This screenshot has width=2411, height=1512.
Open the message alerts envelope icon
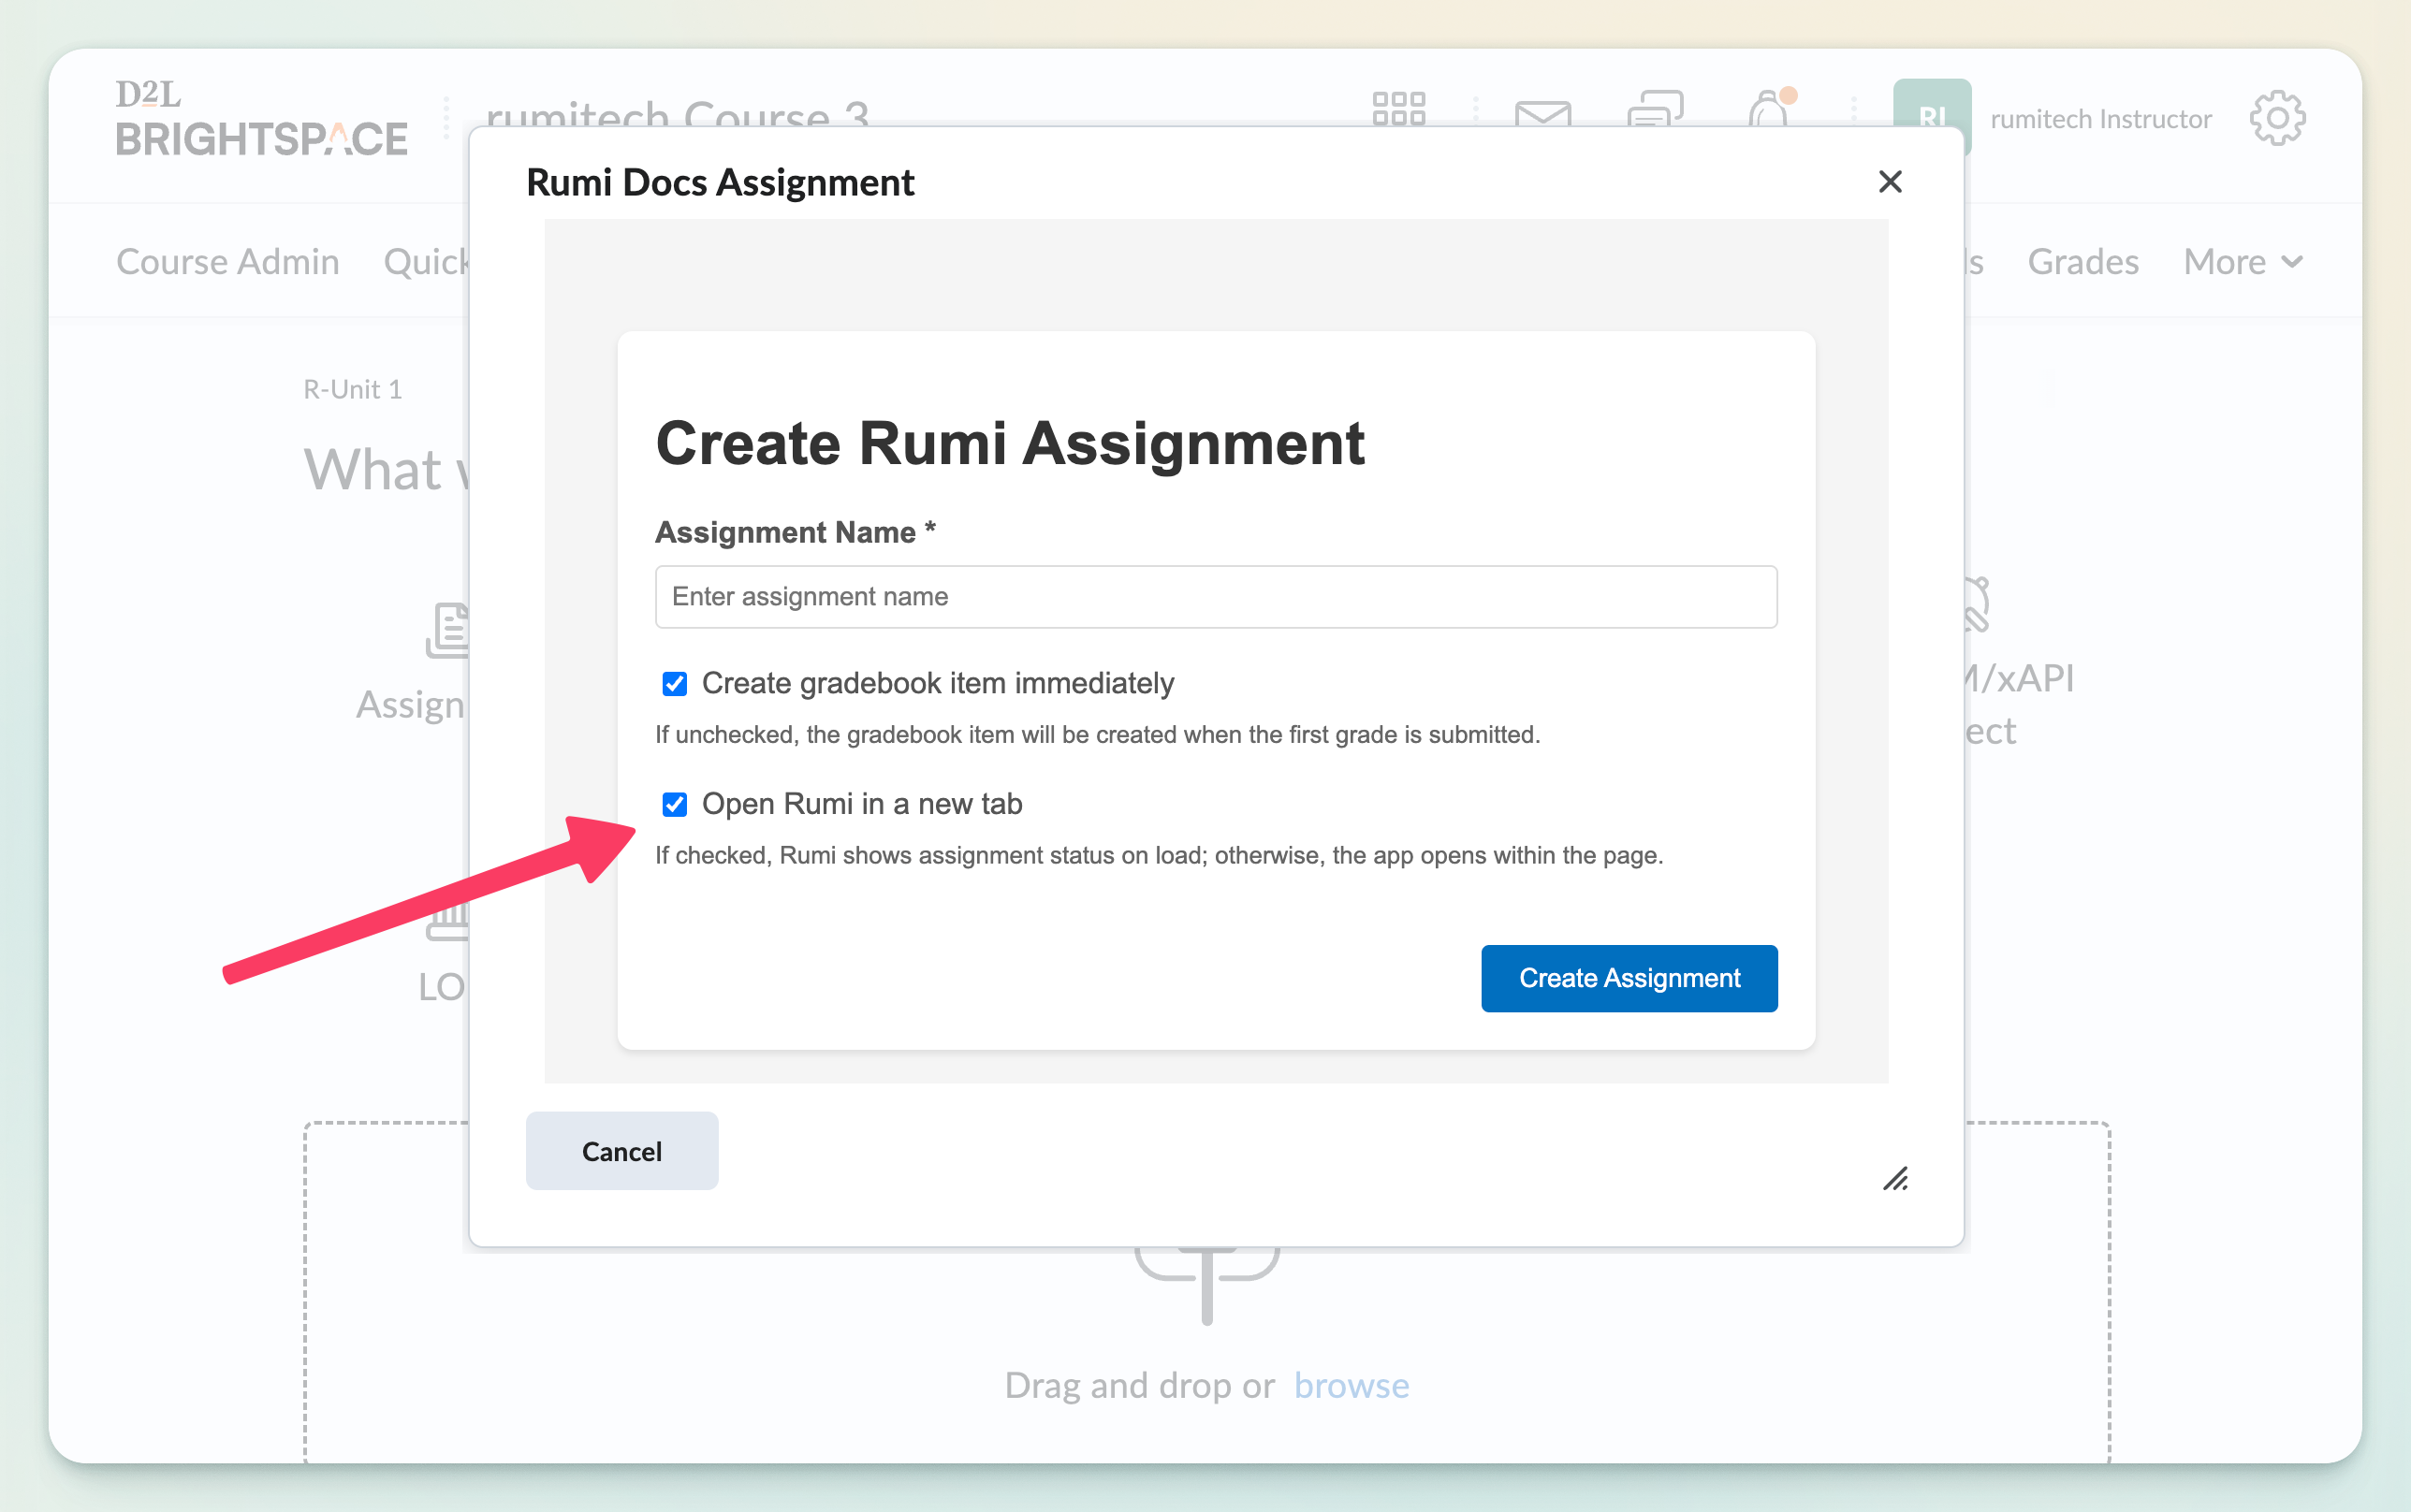tap(1542, 113)
